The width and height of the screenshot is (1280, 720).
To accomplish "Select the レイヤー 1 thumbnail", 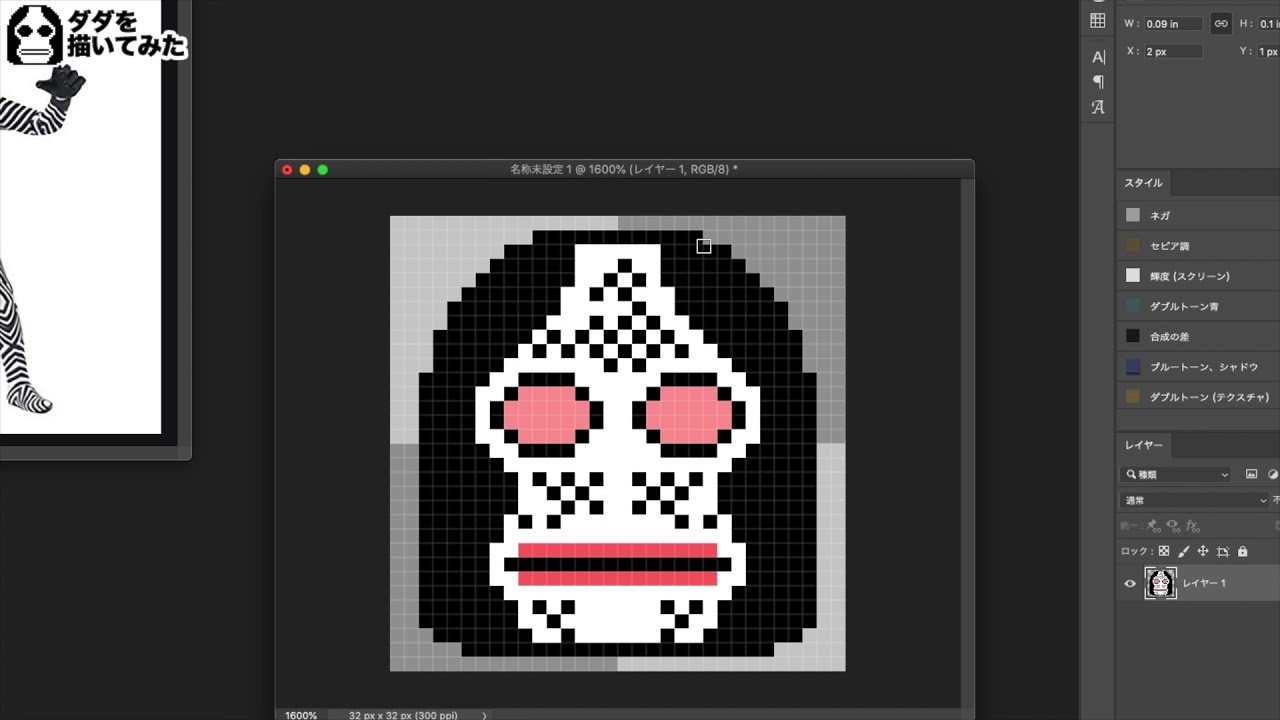I will [1160, 583].
